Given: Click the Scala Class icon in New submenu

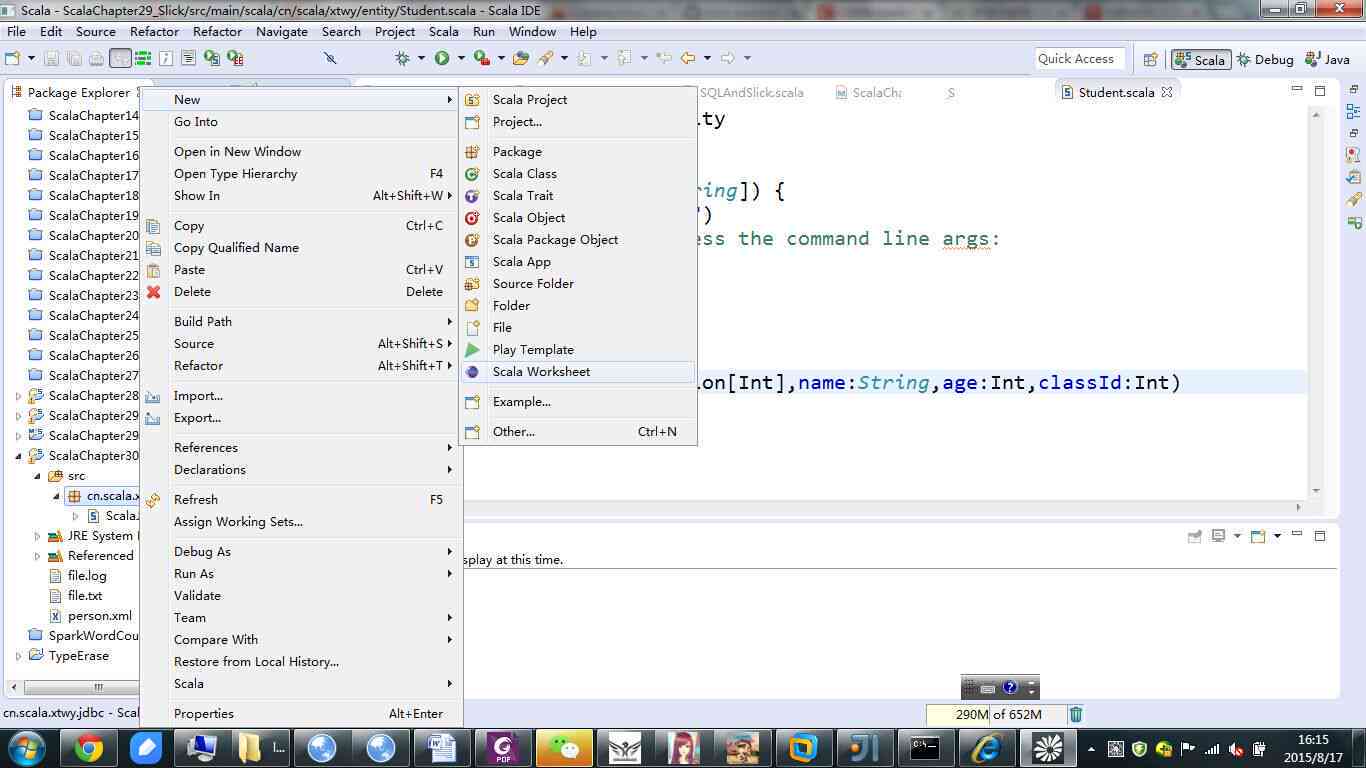Looking at the screenshot, I should 472,174.
